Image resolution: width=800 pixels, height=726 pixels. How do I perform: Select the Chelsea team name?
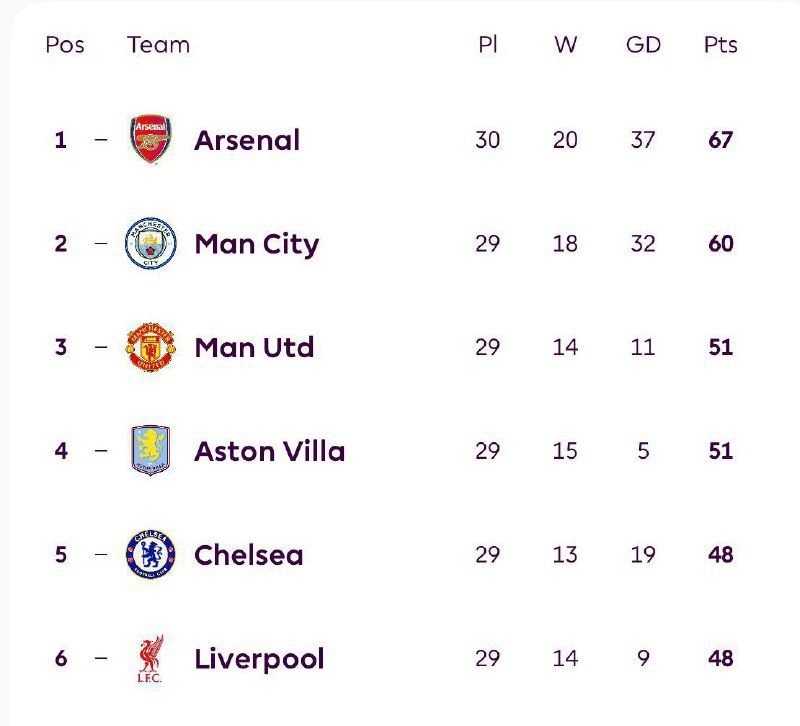coord(249,555)
